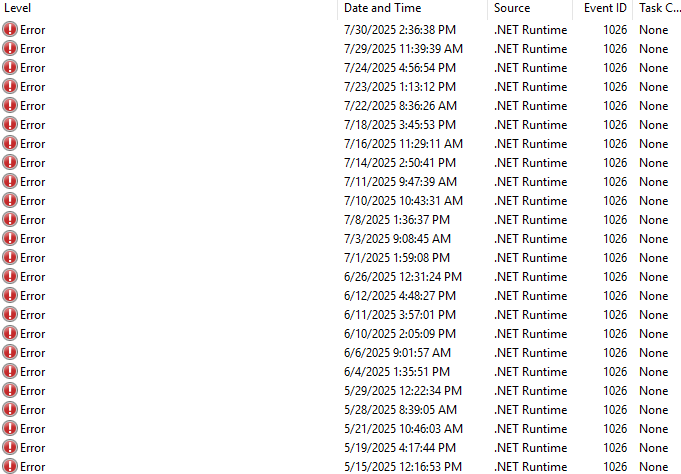Viewport: 681px width, 474px height.
Task: Click the error icon for 5/21/2025 10:46:03 AM event
Action: 10,429
